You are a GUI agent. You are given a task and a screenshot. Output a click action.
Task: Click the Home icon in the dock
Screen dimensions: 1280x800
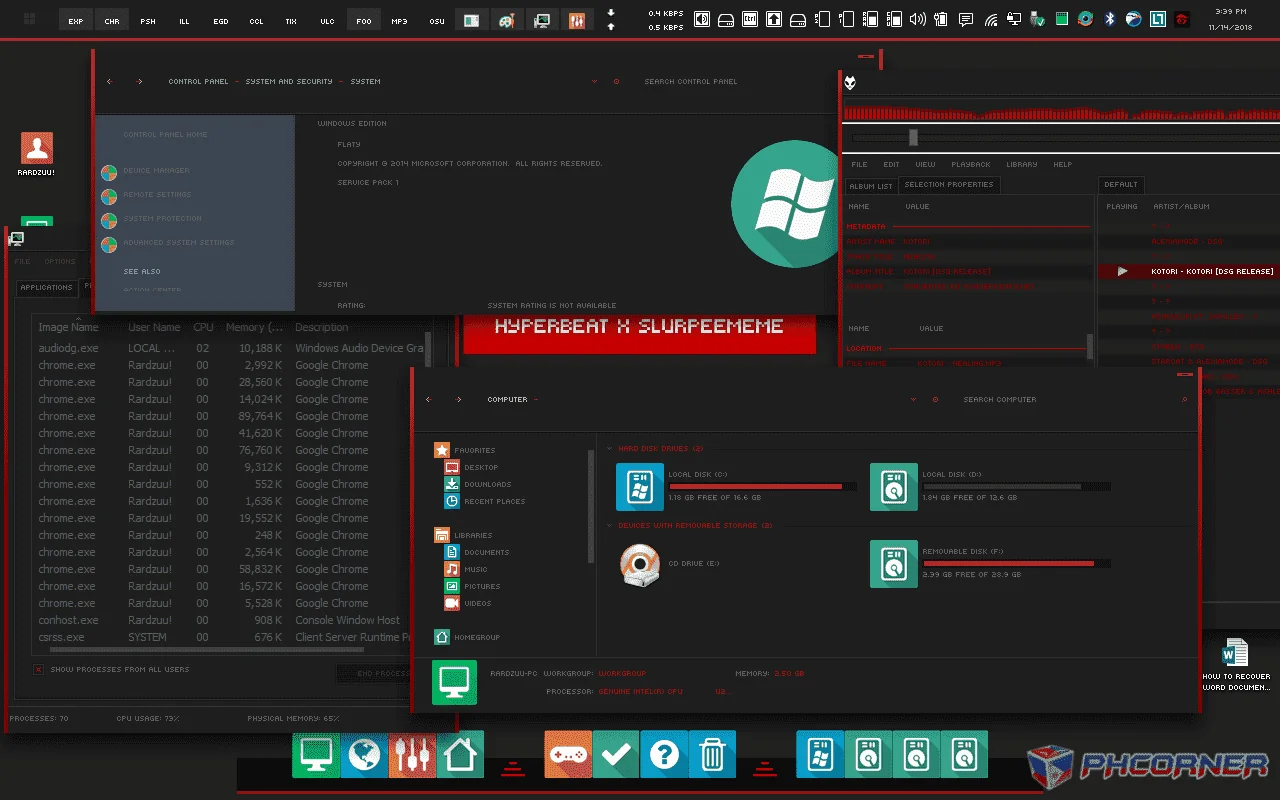click(460, 754)
